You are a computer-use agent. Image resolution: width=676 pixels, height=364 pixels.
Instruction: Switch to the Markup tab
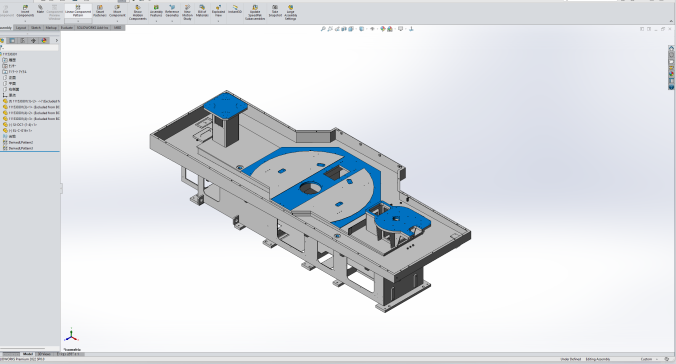(x=51, y=28)
